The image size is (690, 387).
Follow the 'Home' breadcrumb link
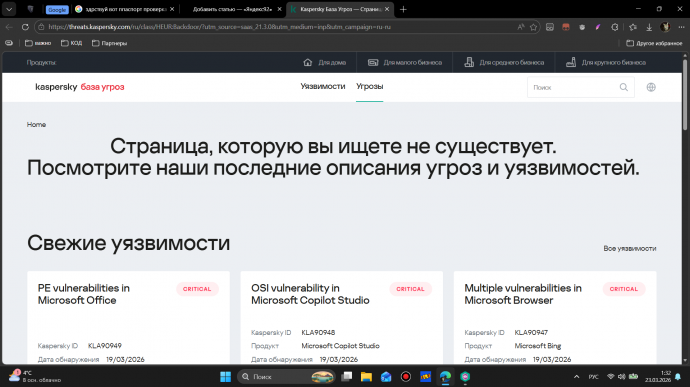click(x=36, y=125)
